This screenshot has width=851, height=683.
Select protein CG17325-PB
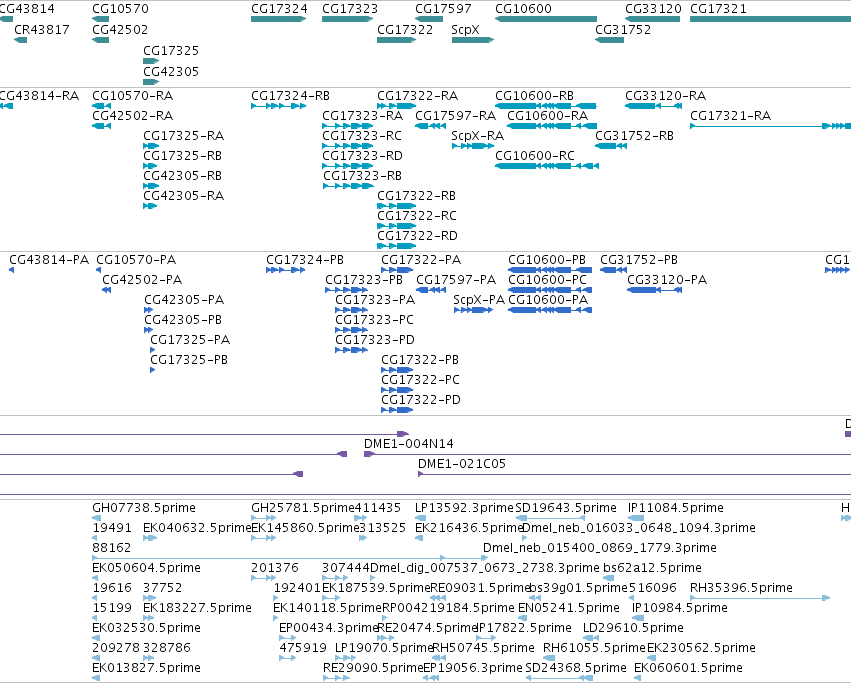[x=189, y=360]
